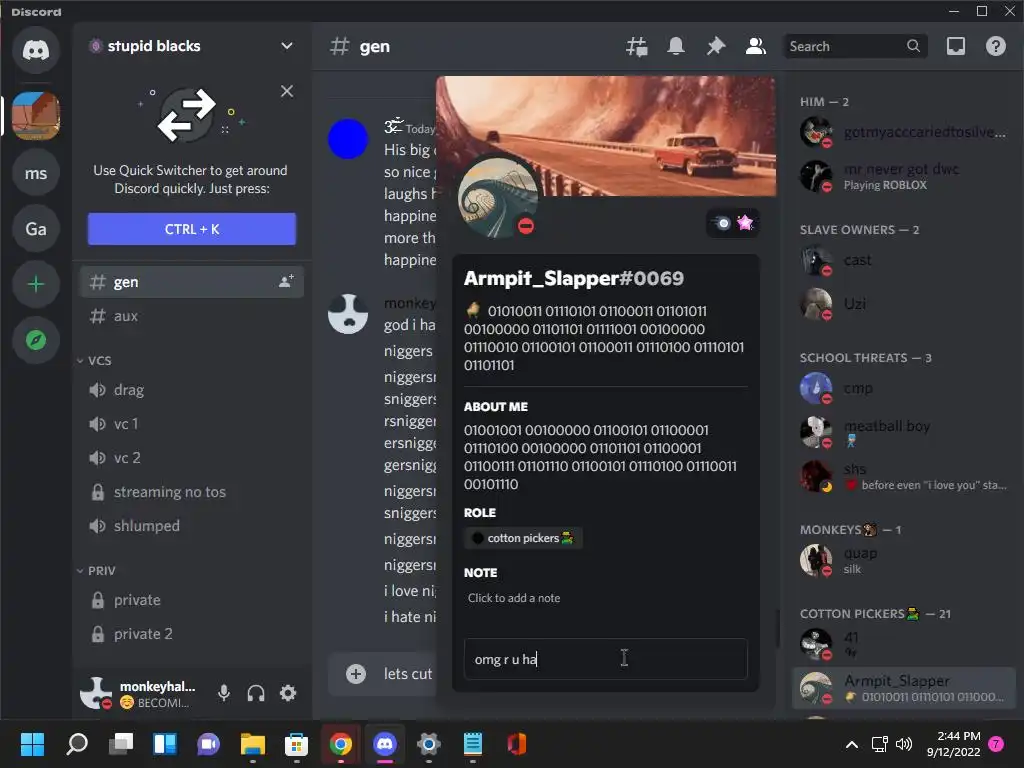This screenshot has width=1024, height=768.
Task: Click member 'cast' in member list
Action: click(904, 260)
